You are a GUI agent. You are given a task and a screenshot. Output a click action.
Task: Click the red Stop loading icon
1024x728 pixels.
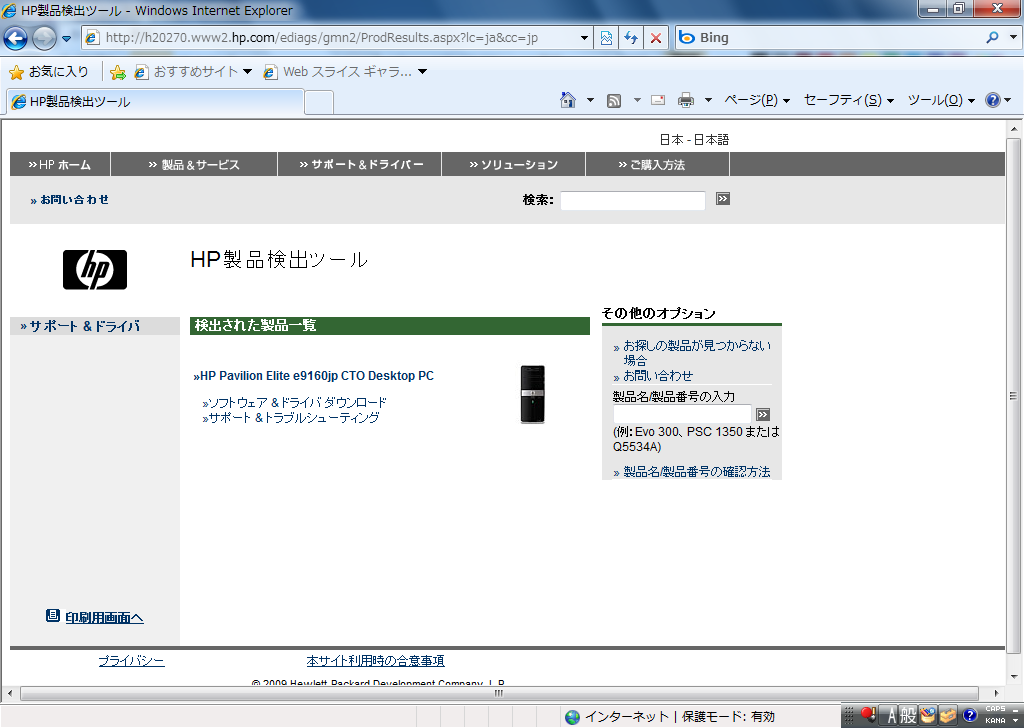(656, 38)
